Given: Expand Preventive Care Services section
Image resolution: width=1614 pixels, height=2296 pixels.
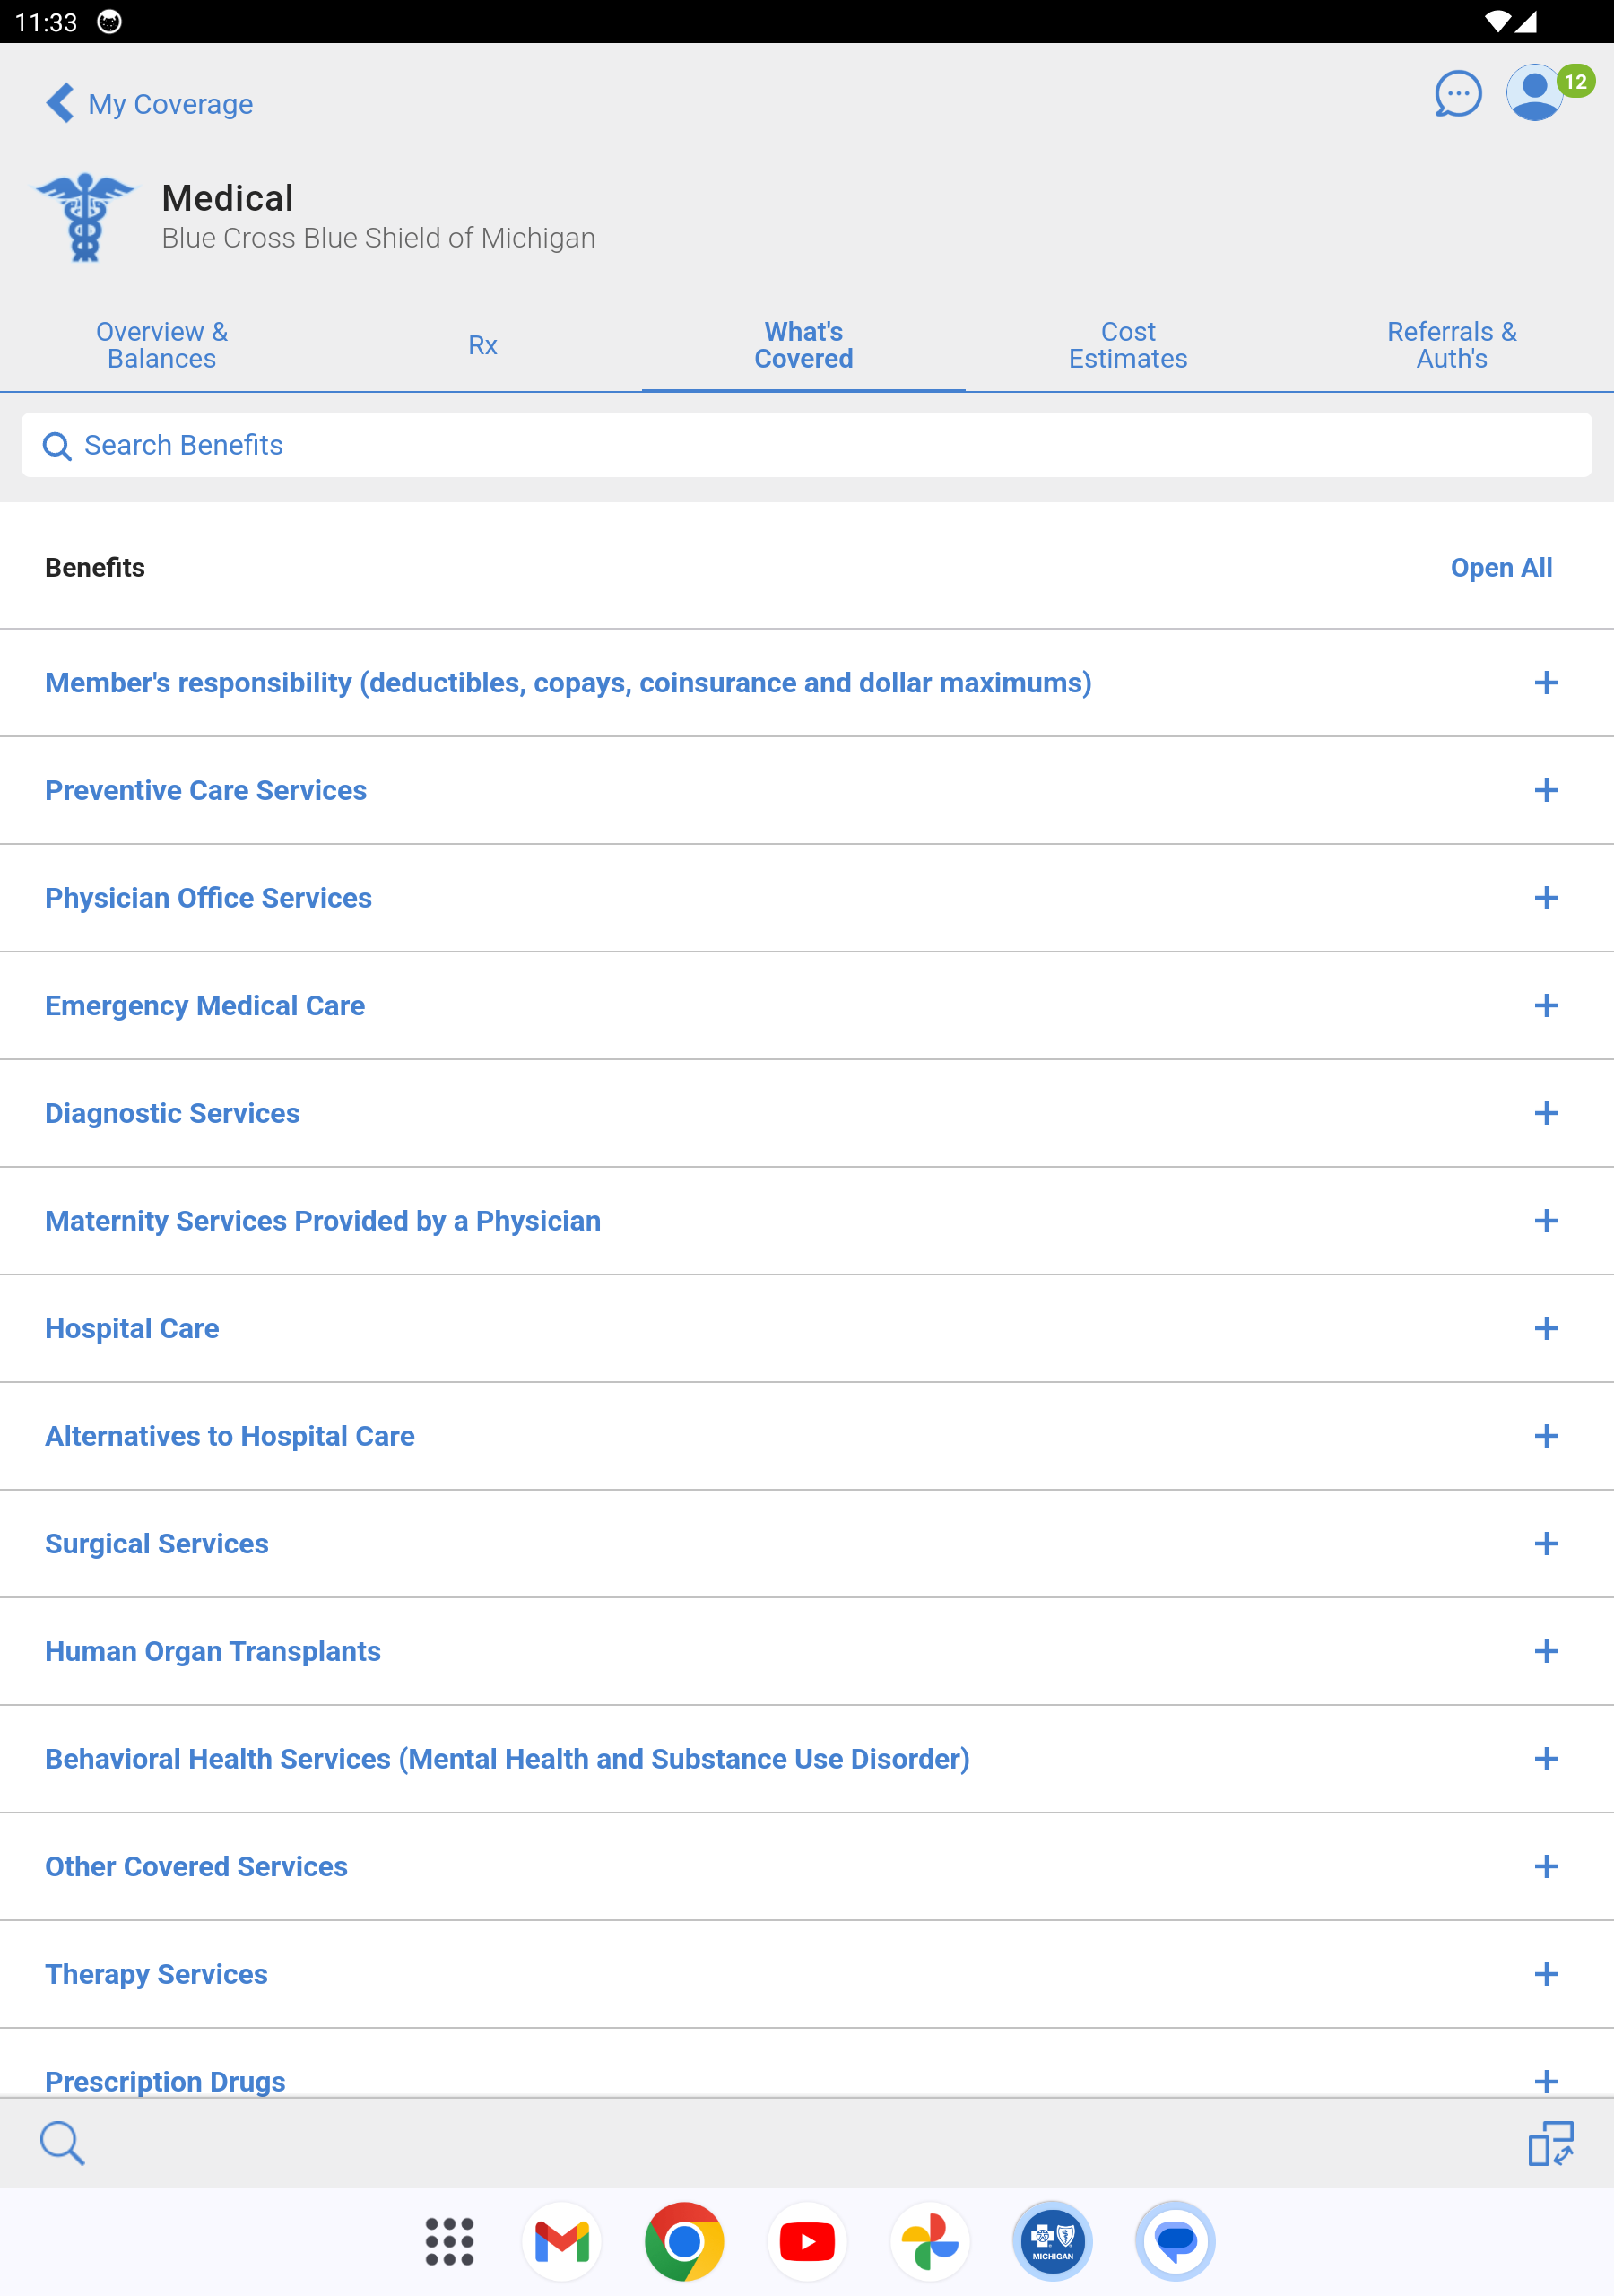Looking at the screenshot, I should [x=1545, y=790].
